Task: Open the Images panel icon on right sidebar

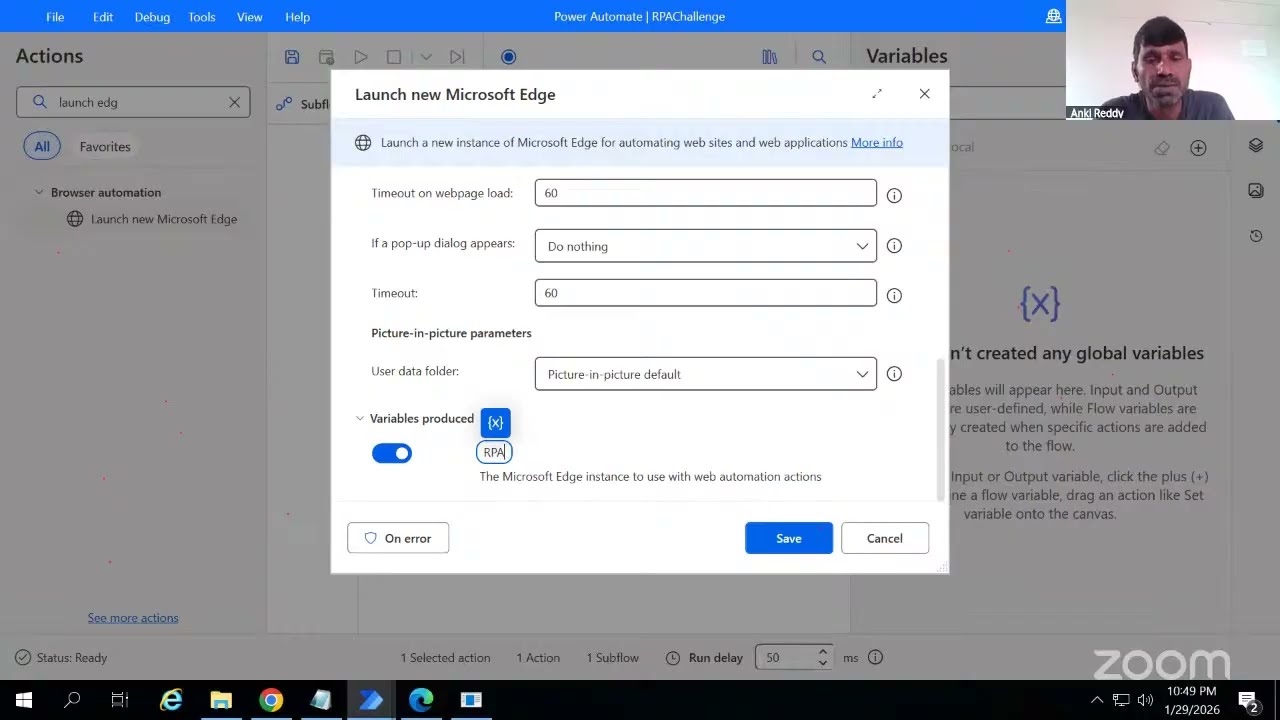Action: click(x=1256, y=190)
